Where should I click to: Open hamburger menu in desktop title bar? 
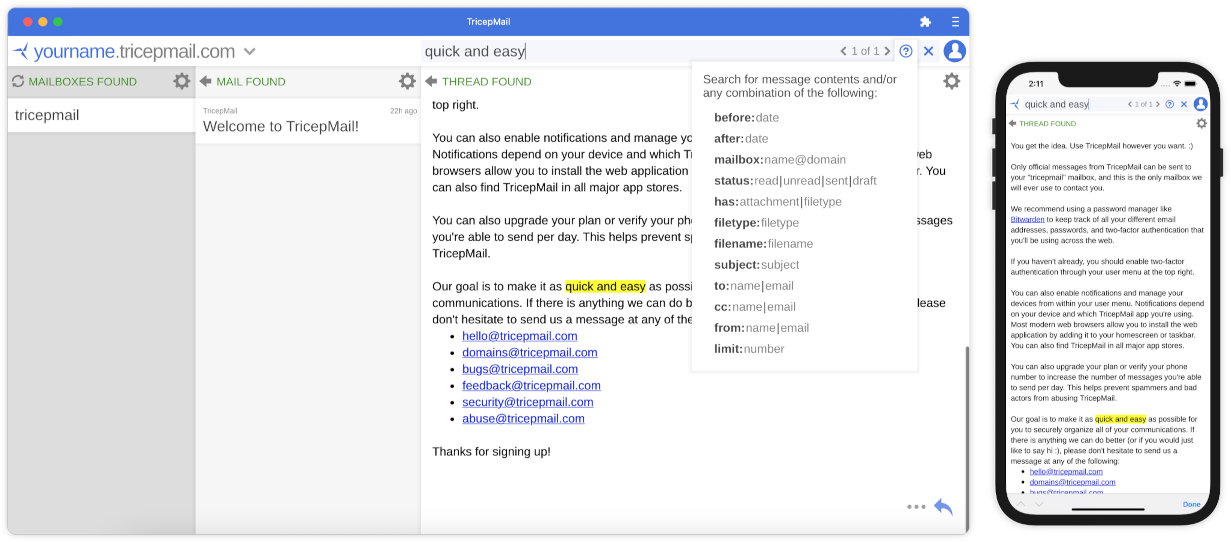[x=955, y=22]
